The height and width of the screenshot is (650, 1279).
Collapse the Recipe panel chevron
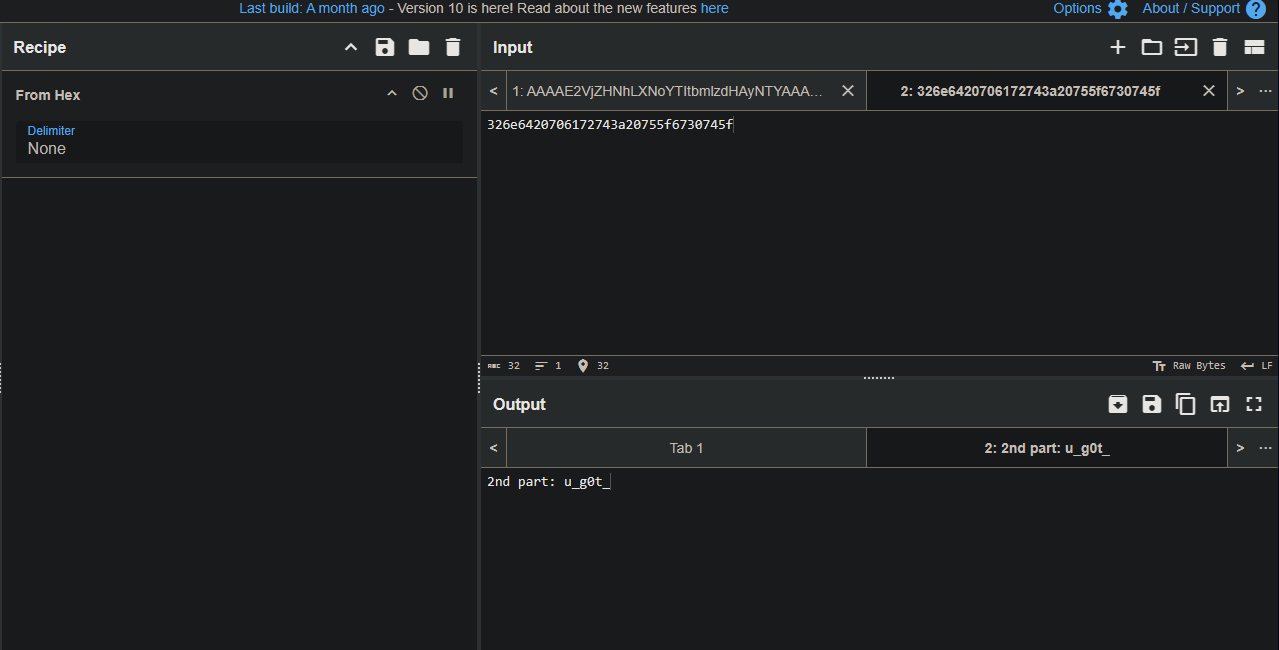tap(350, 47)
